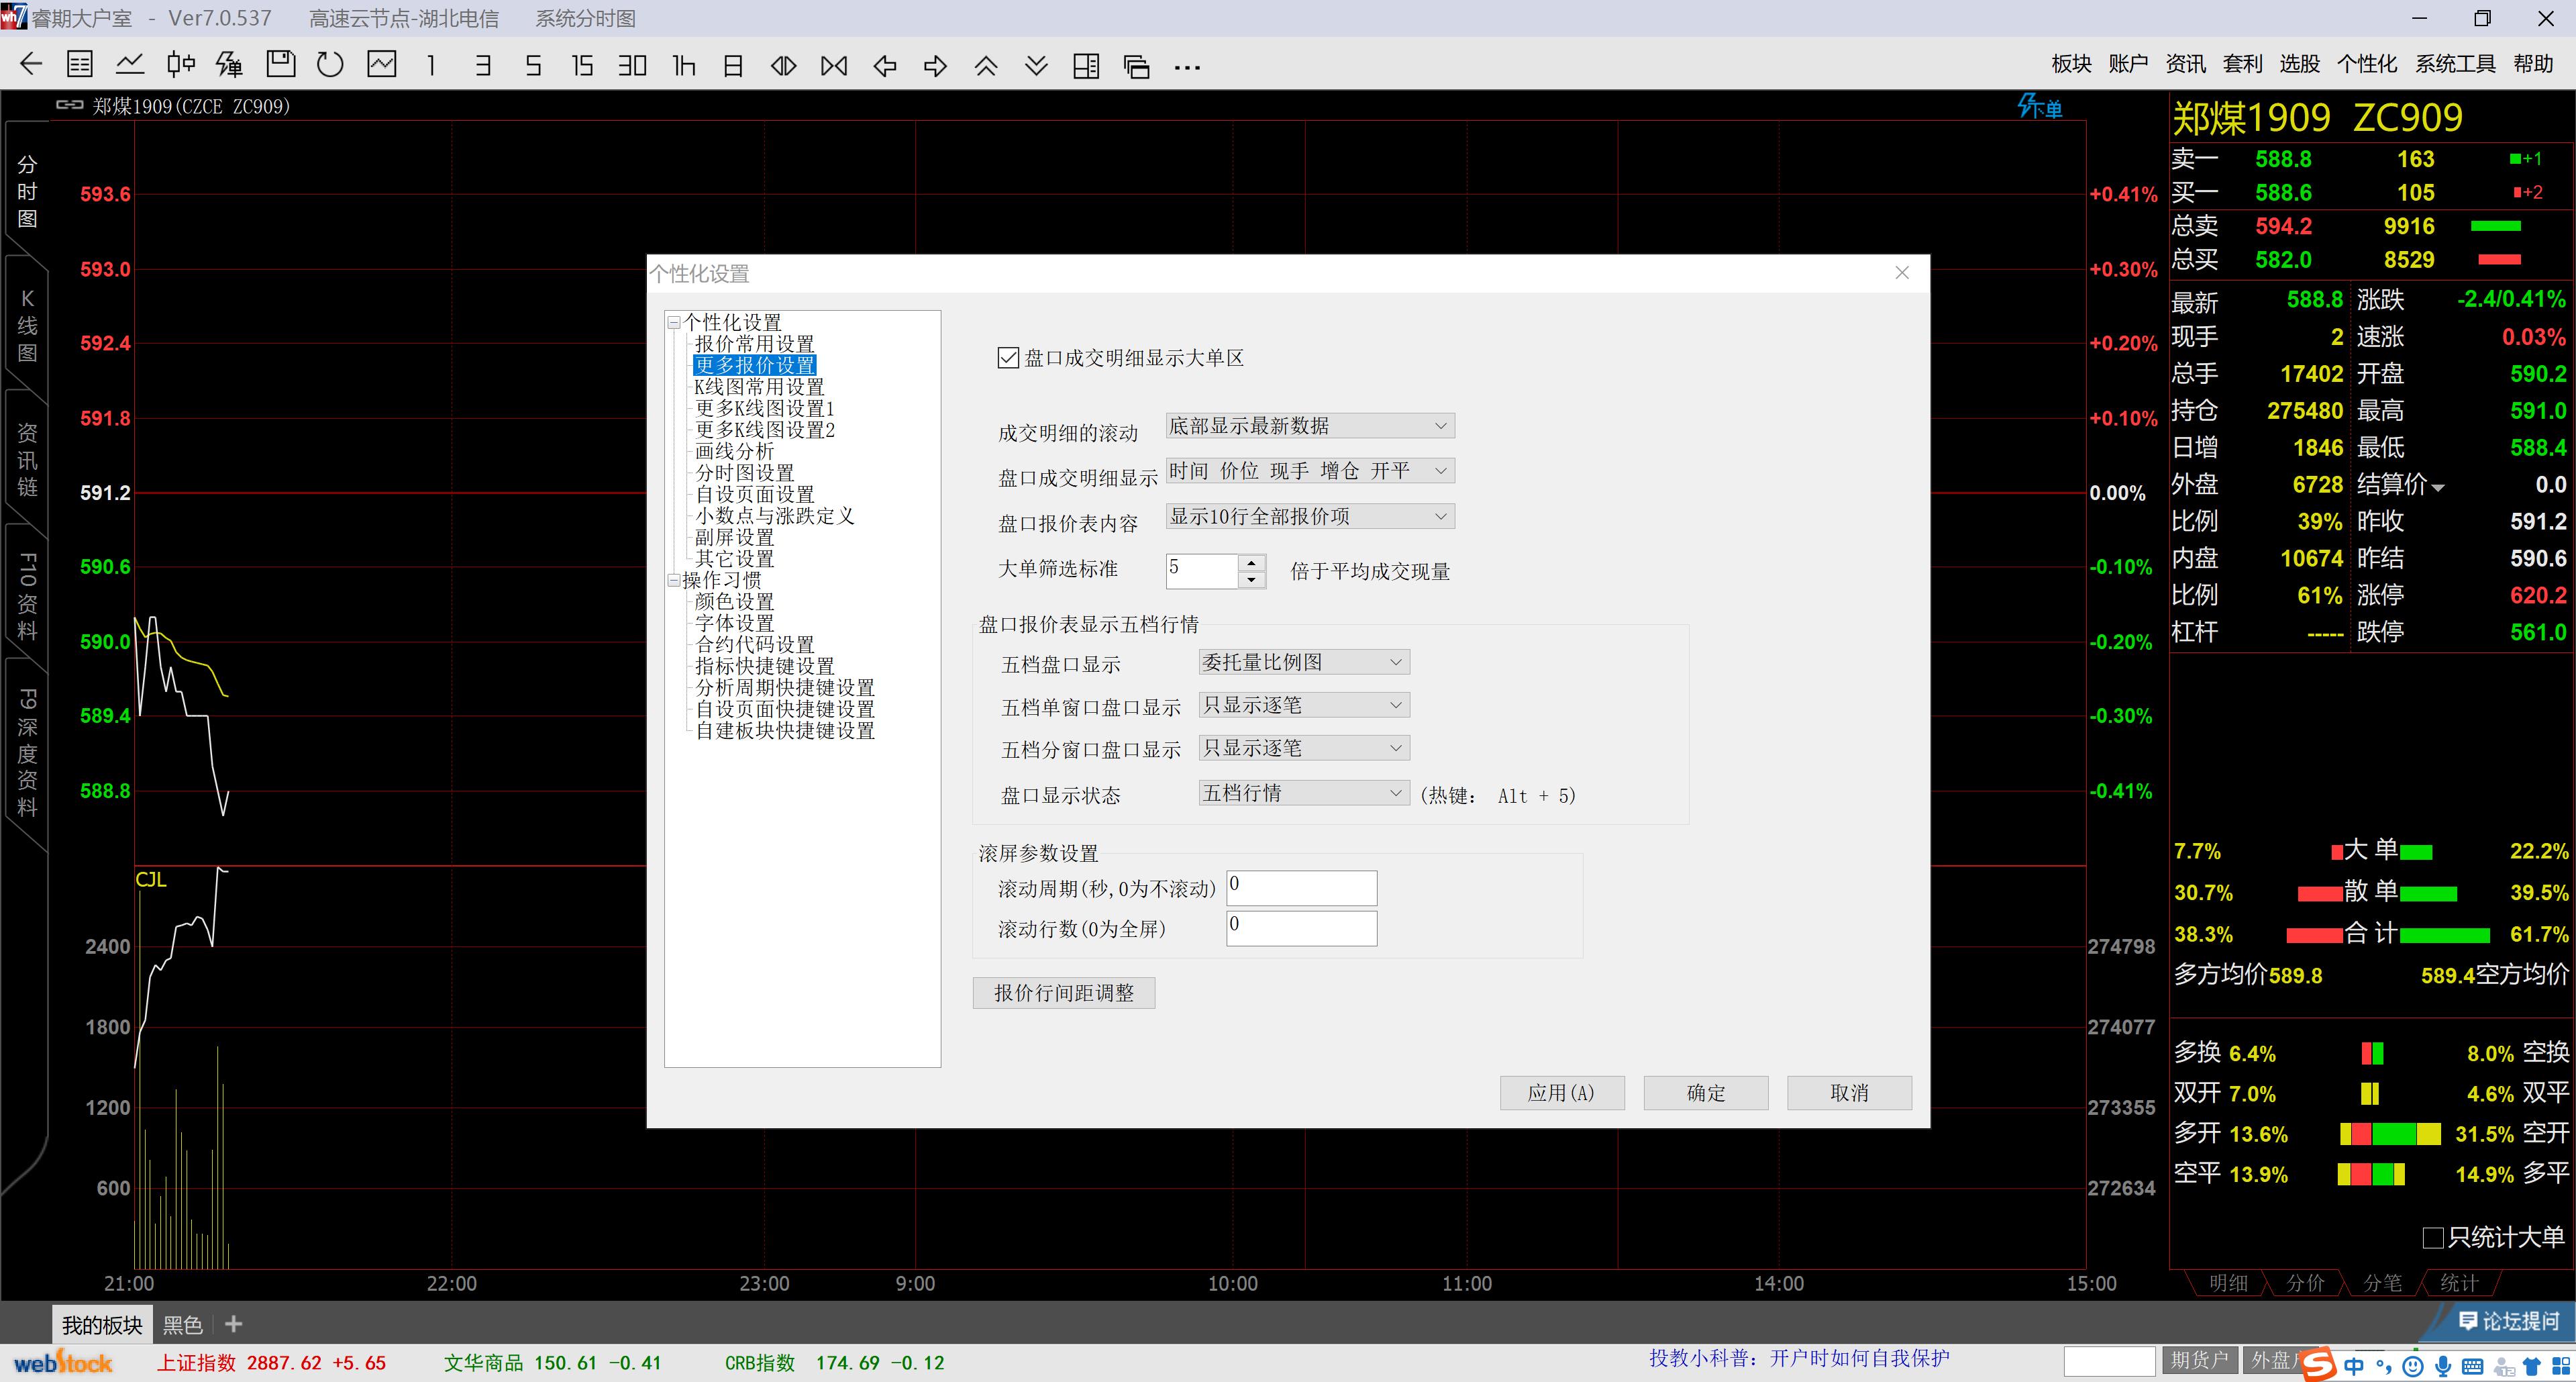The height and width of the screenshot is (1382, 2576).
Task: Open the 盘口显示状态 dropdown
Action: [1304, 793]
